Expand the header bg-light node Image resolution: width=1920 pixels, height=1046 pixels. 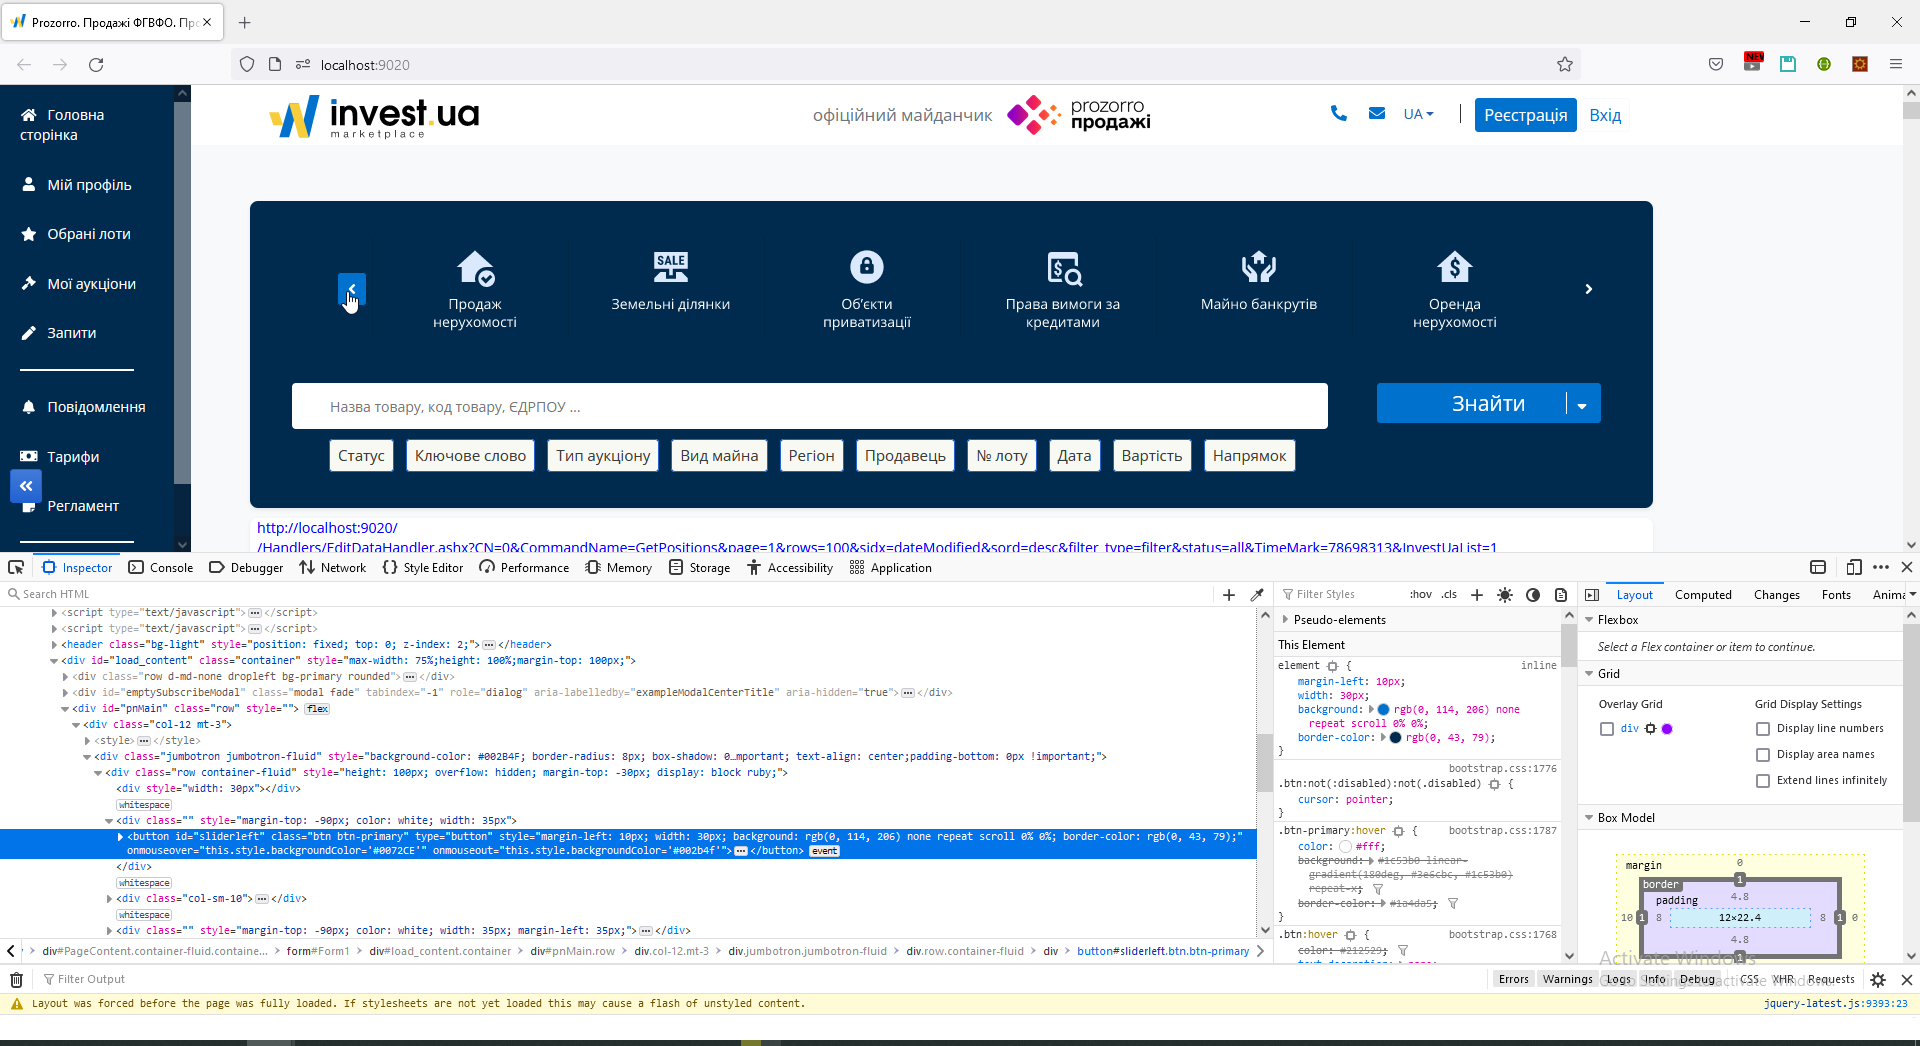pos(54,645)
